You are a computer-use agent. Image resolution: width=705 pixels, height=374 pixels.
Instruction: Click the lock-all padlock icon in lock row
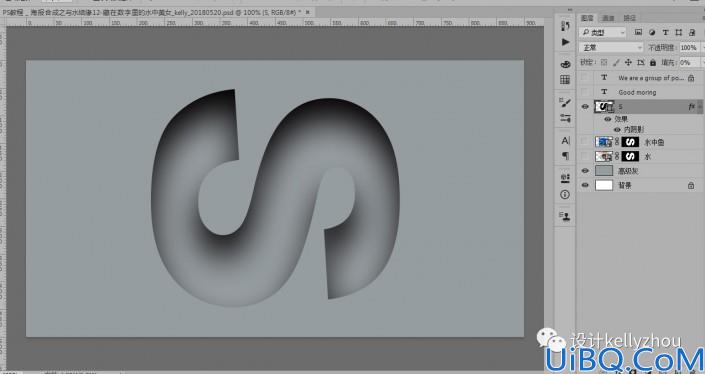click(653, 62)
